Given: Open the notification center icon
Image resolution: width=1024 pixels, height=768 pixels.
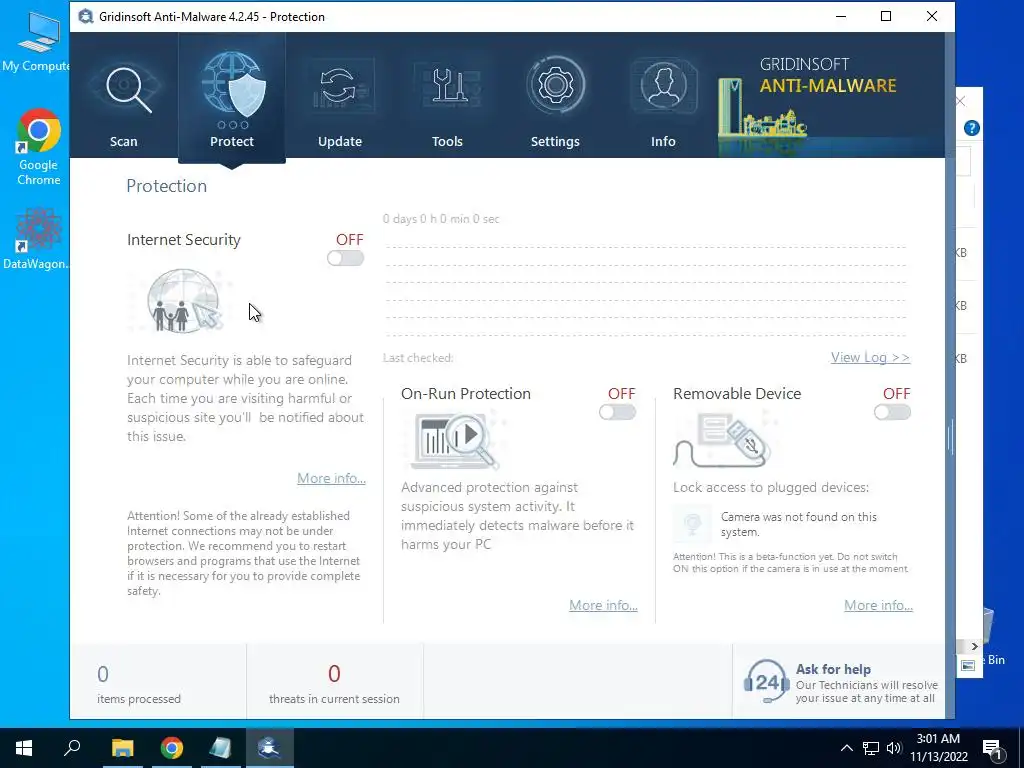Looking at the screenshot, I should [x=992, y=748].
